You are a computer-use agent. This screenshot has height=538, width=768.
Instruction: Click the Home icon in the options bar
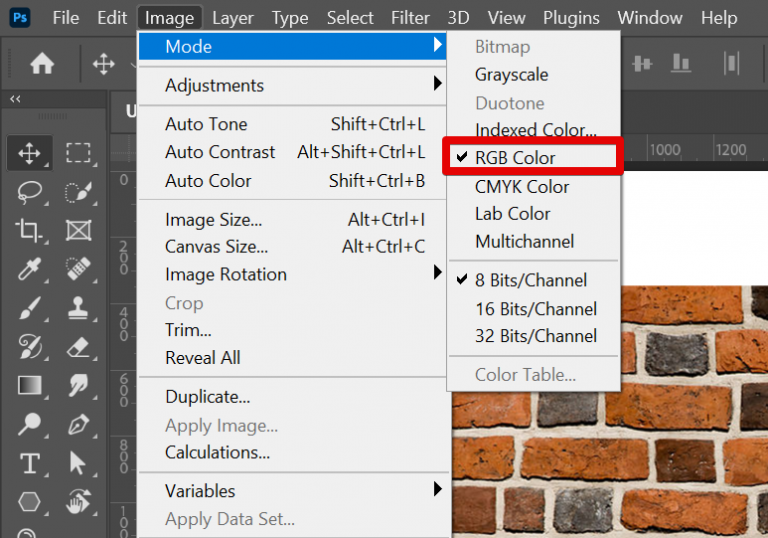42,64
